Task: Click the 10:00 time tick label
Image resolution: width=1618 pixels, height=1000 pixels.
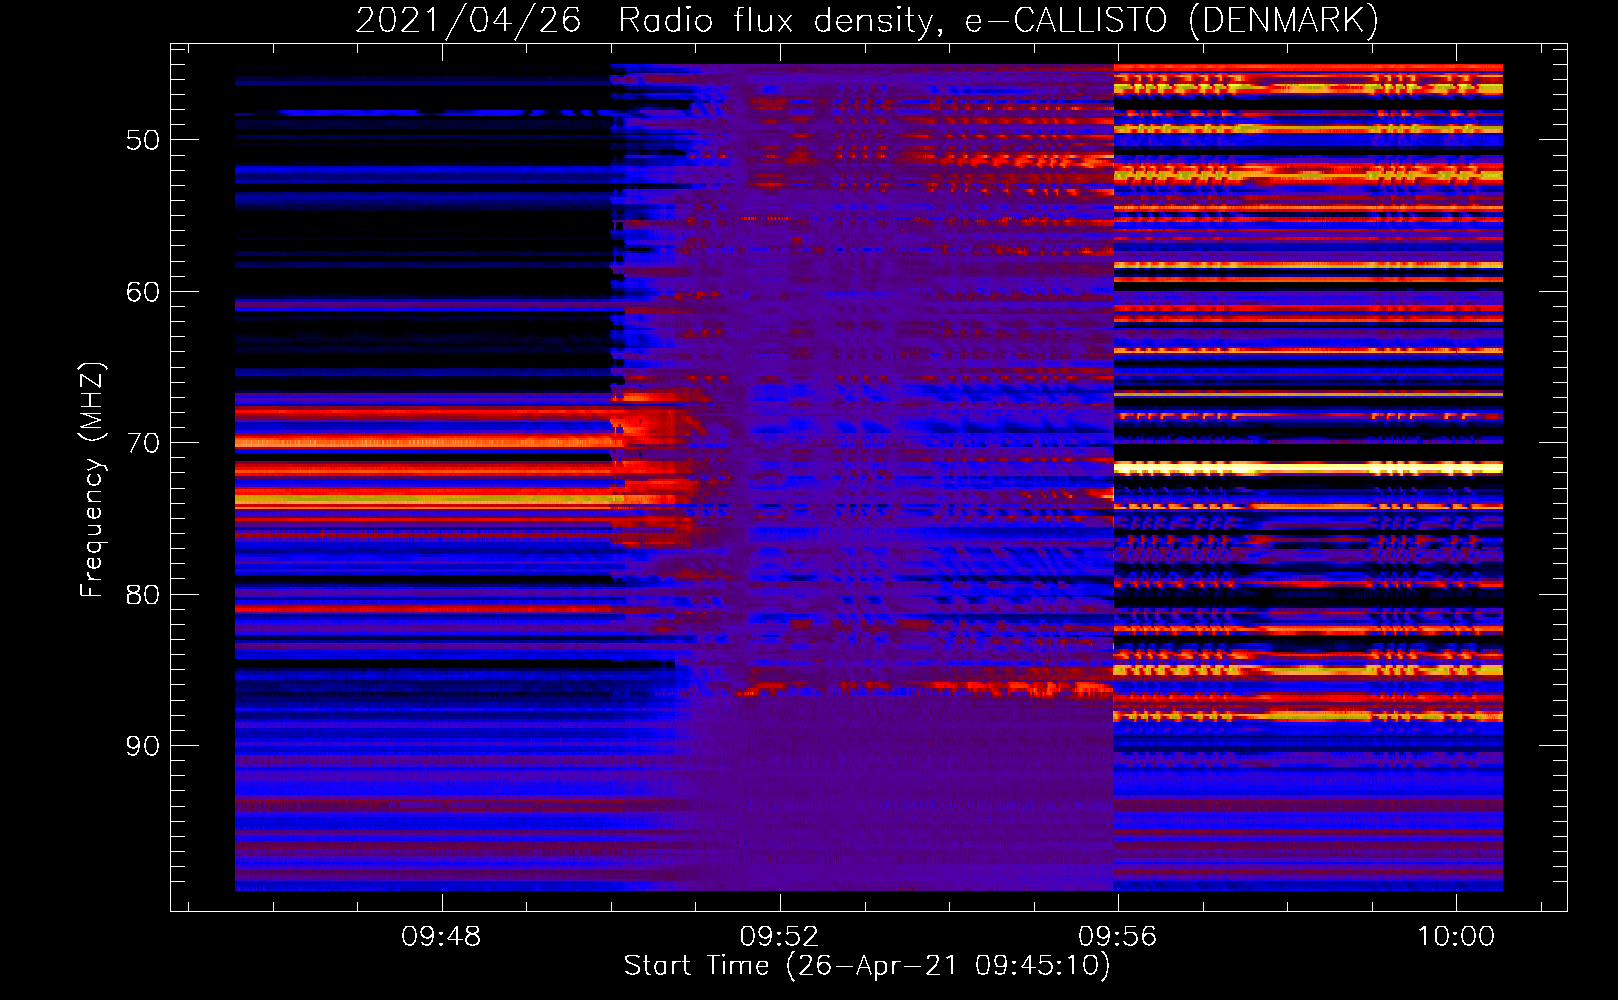Action: (x=1455, y=937)
